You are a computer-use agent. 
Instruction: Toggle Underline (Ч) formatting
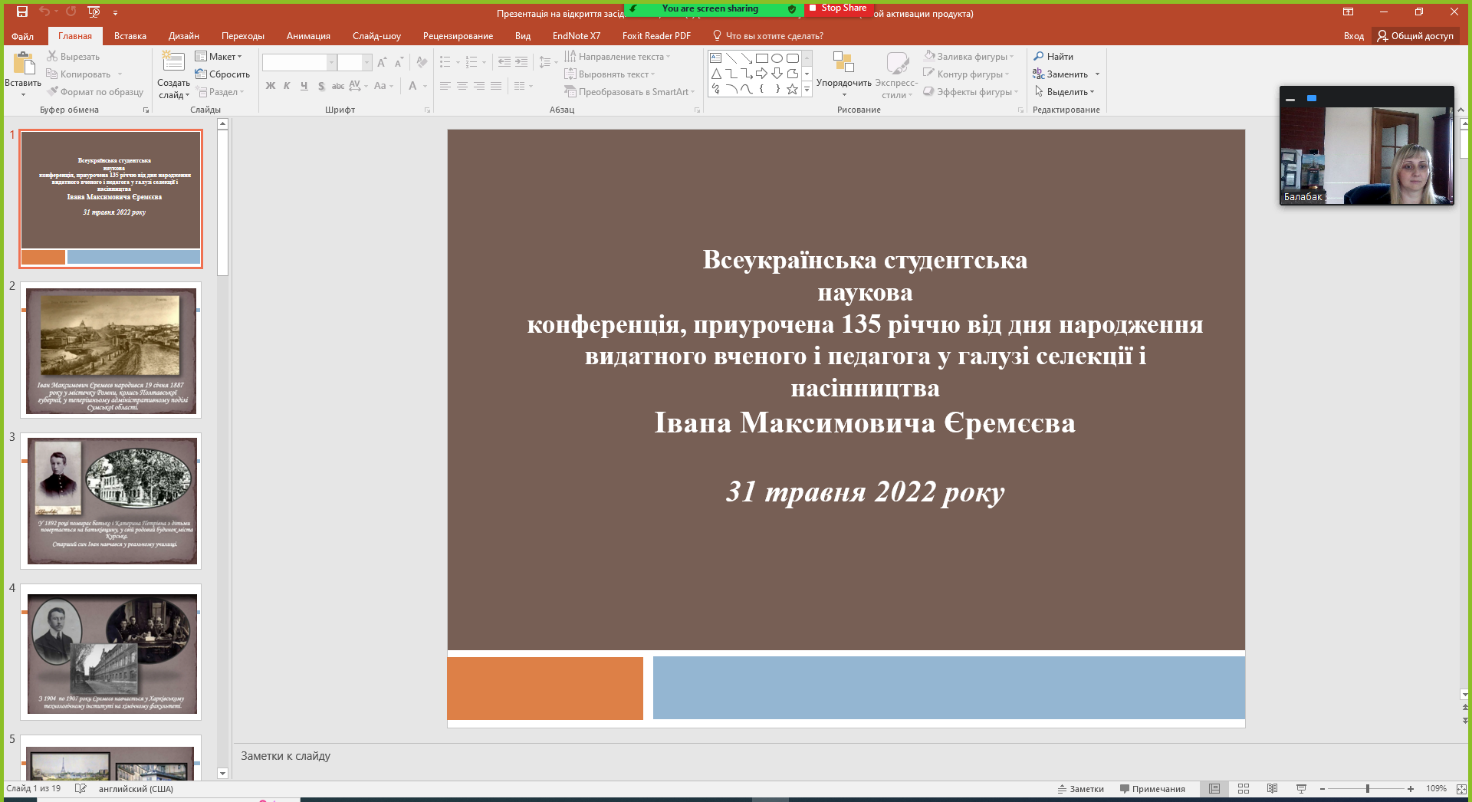tap(305, 86)
